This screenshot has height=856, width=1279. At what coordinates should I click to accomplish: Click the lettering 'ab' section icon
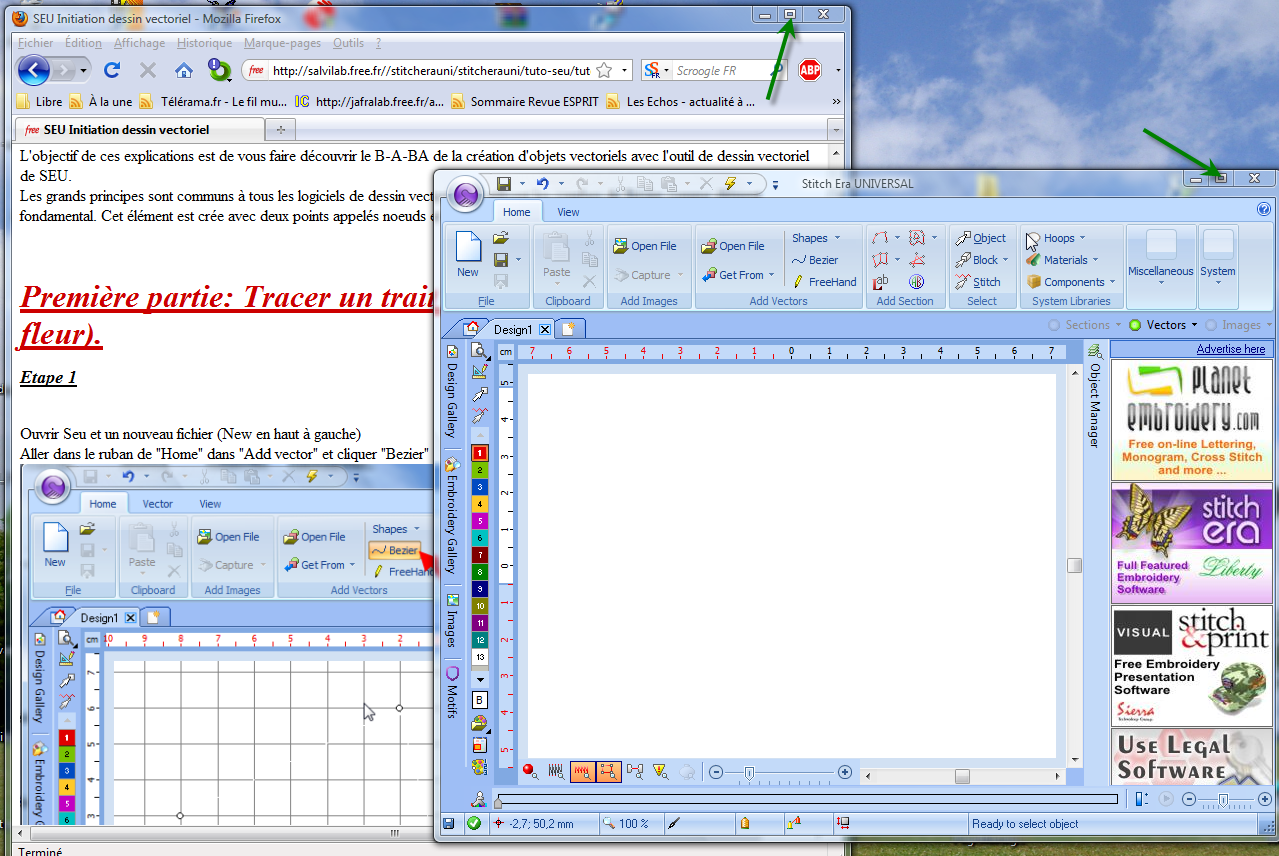pos(880,282)
